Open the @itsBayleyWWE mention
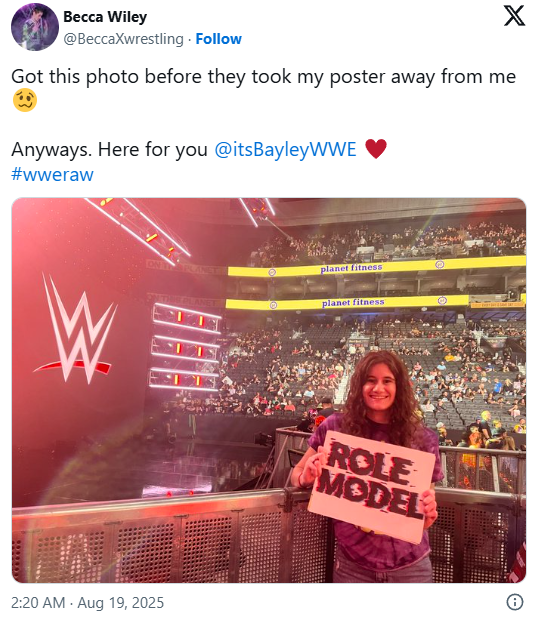The image size is (537, 618). click(285, 150)
